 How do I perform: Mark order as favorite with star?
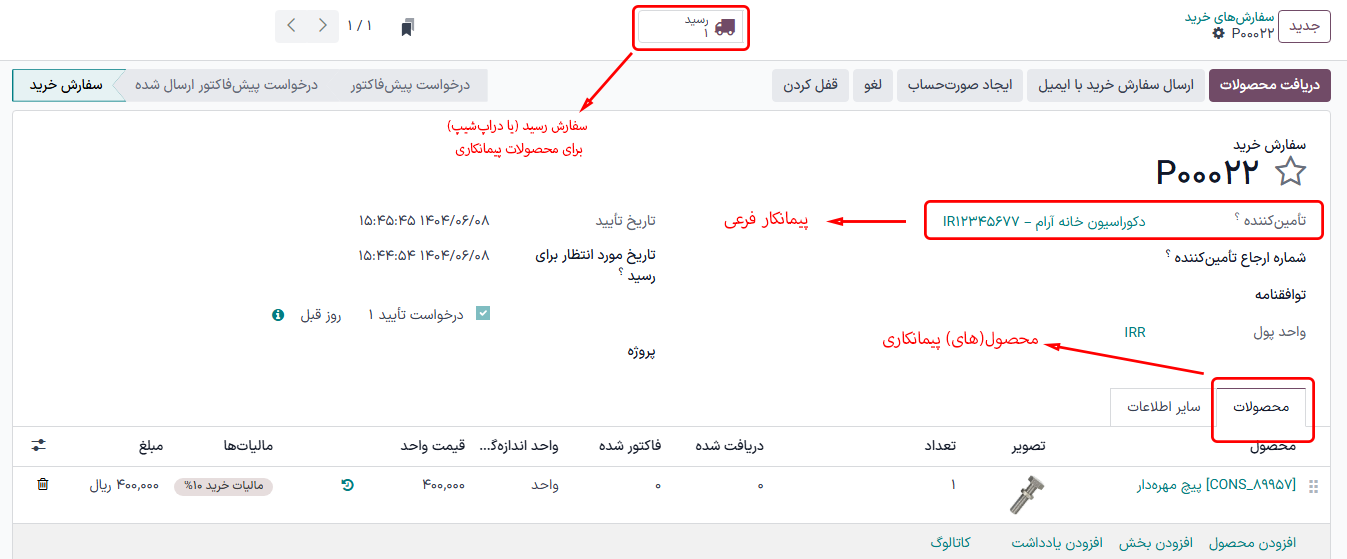pyautogui.click(x=1291, y=173)
